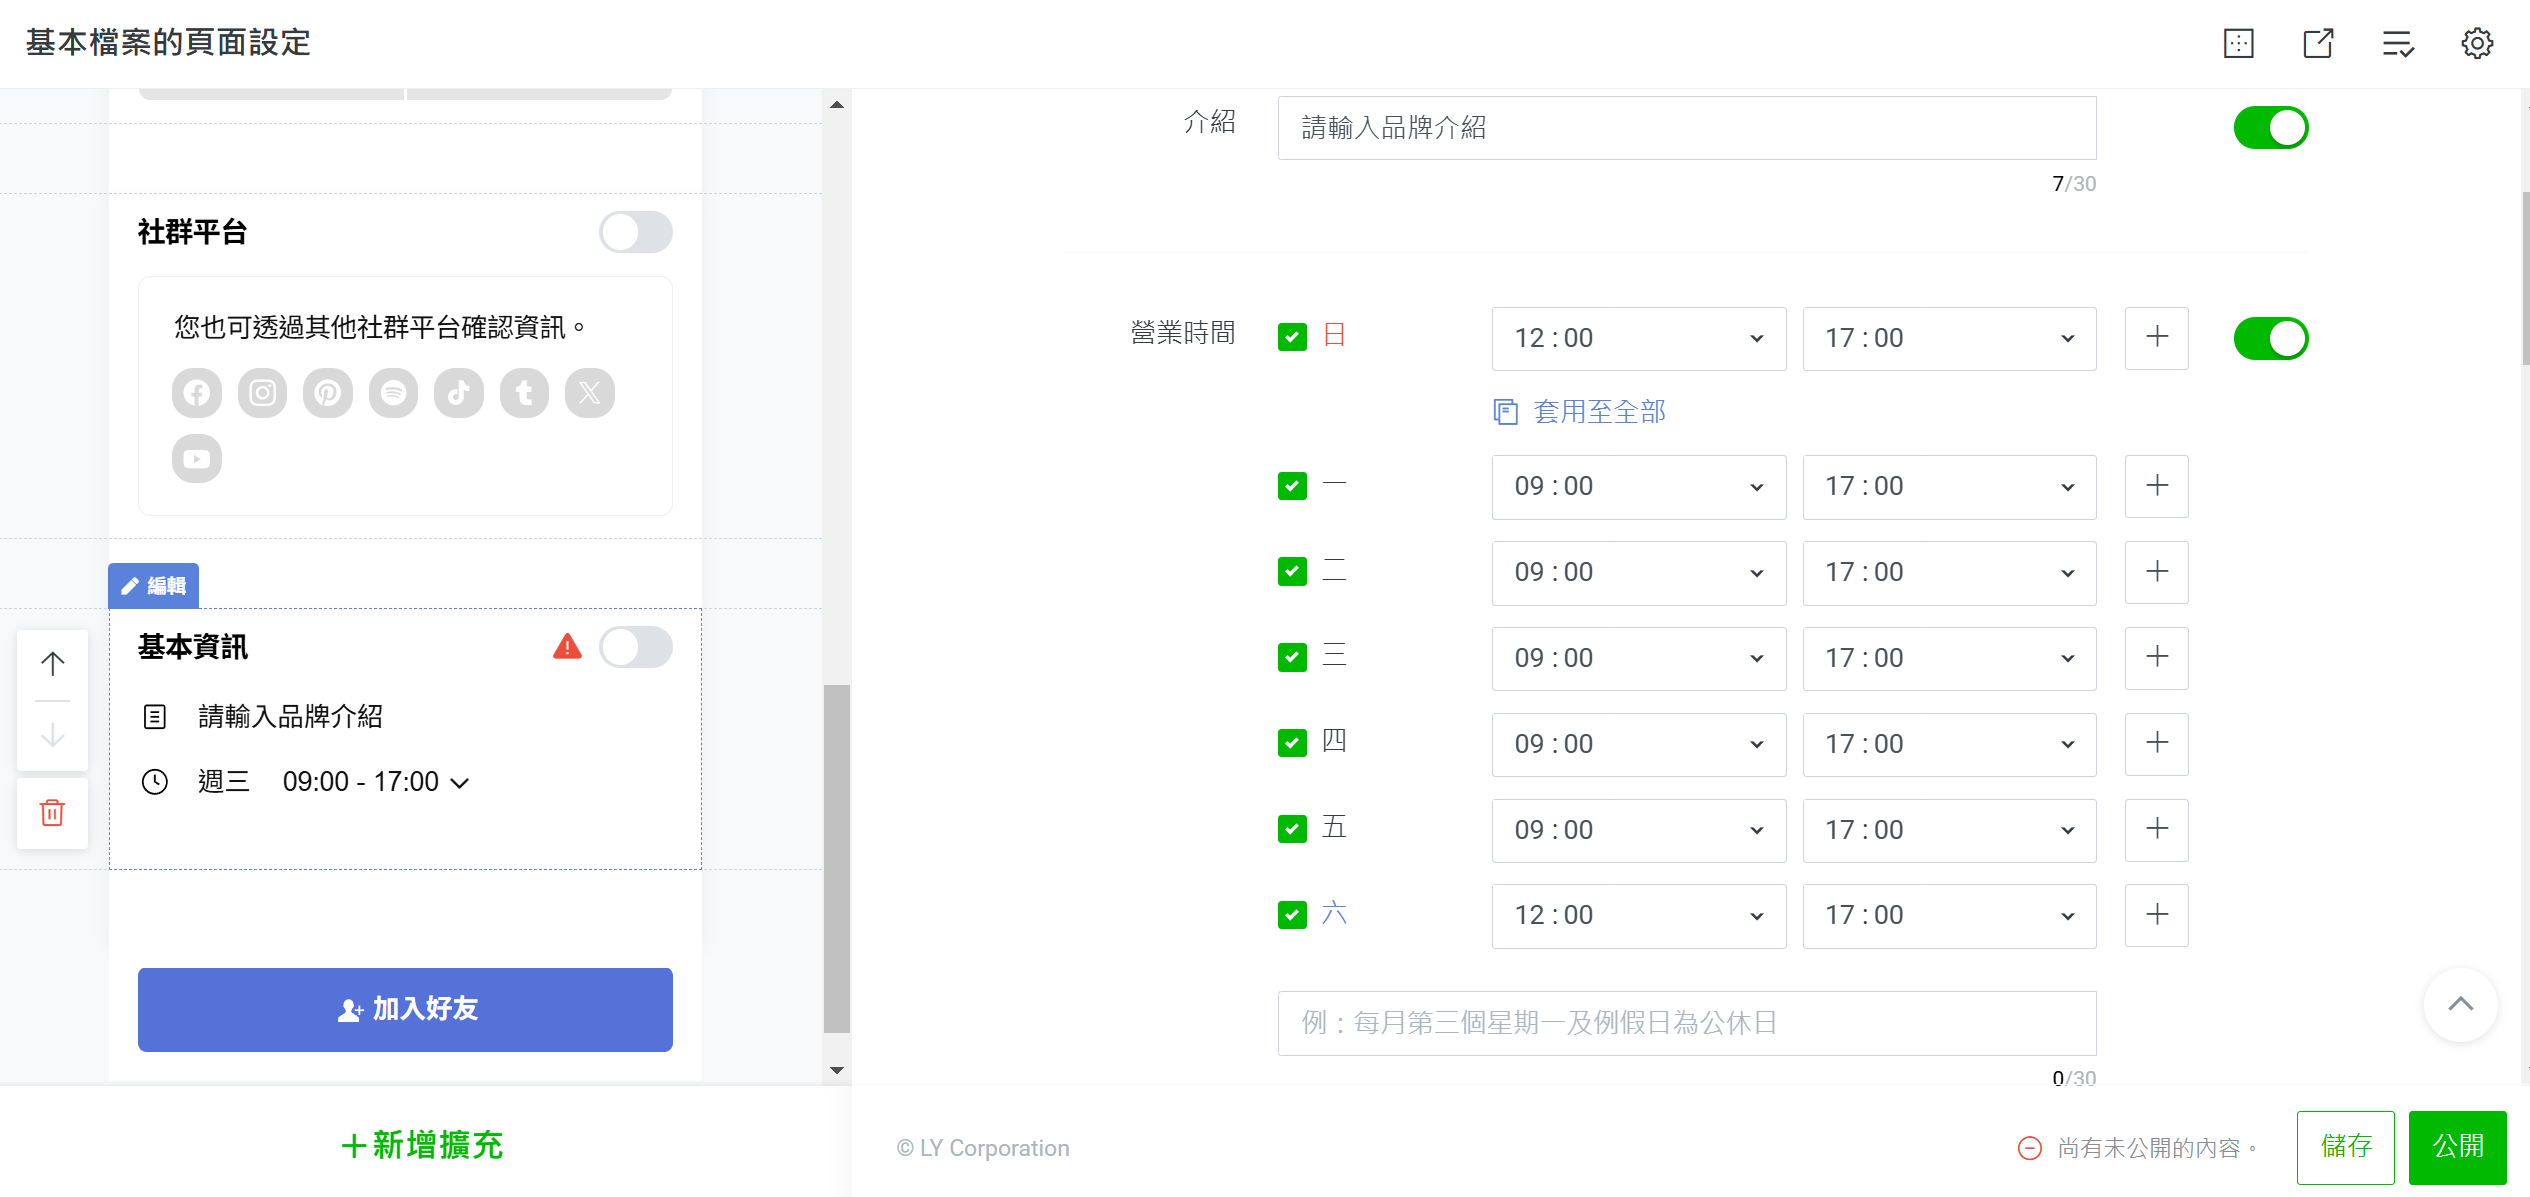The height and width of the screenshot is (1197, 2530).
Task: Turn off the 介紹 green toggle
Action: point(2270,127)
